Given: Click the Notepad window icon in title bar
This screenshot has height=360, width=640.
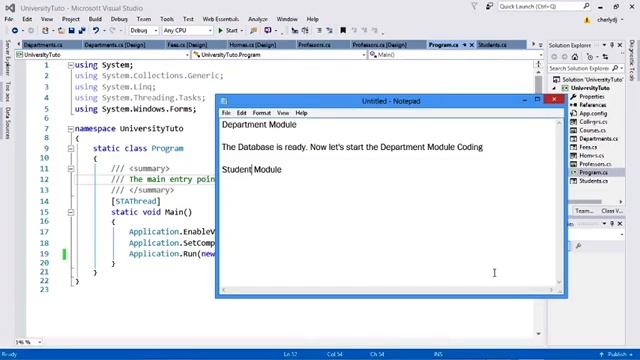Looking at the screenshot, I should click(224, 101).
